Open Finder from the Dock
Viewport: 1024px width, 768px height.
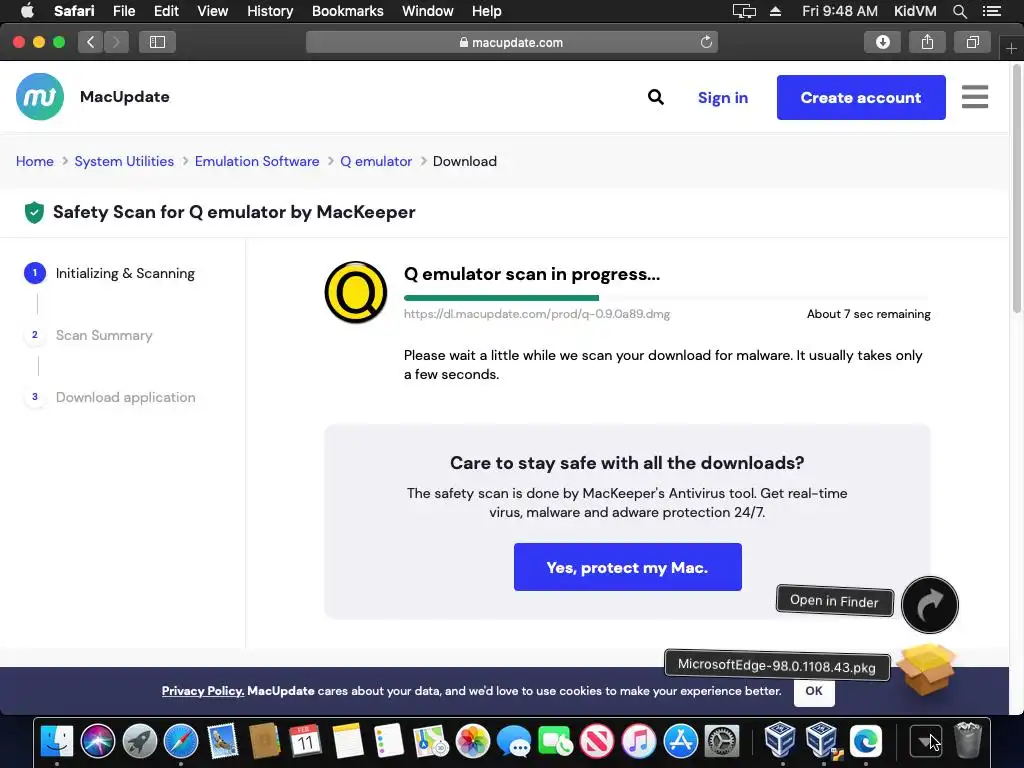pyautogui.click(x=57, y=741)
